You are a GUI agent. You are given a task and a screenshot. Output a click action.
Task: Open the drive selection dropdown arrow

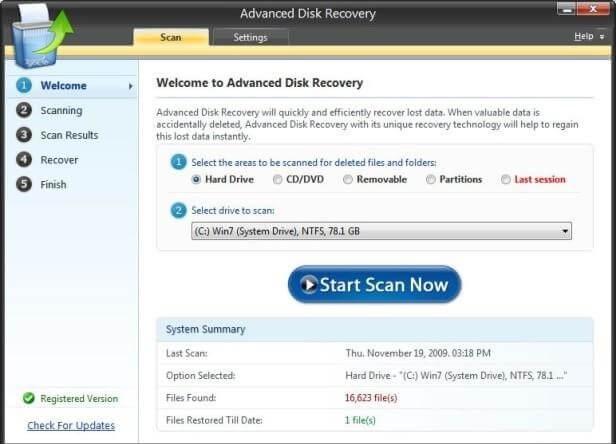pos(565,231)
